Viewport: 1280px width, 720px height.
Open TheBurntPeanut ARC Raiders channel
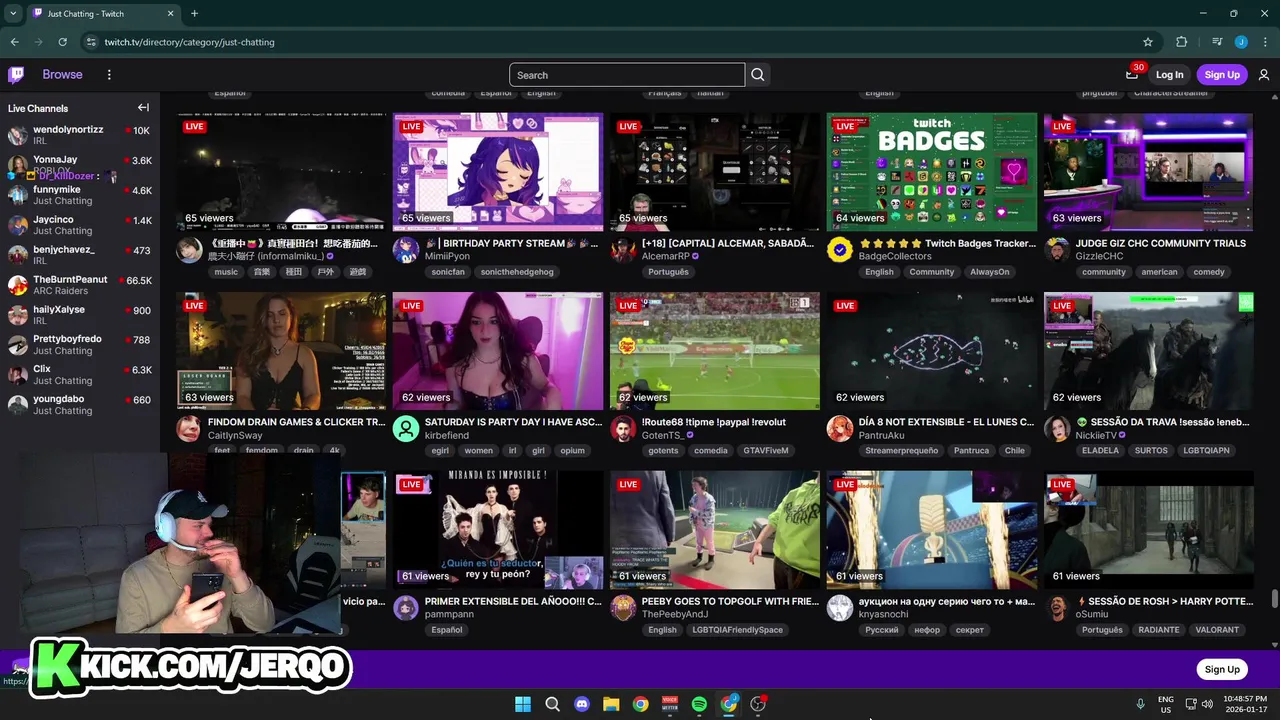click(80, 285)
